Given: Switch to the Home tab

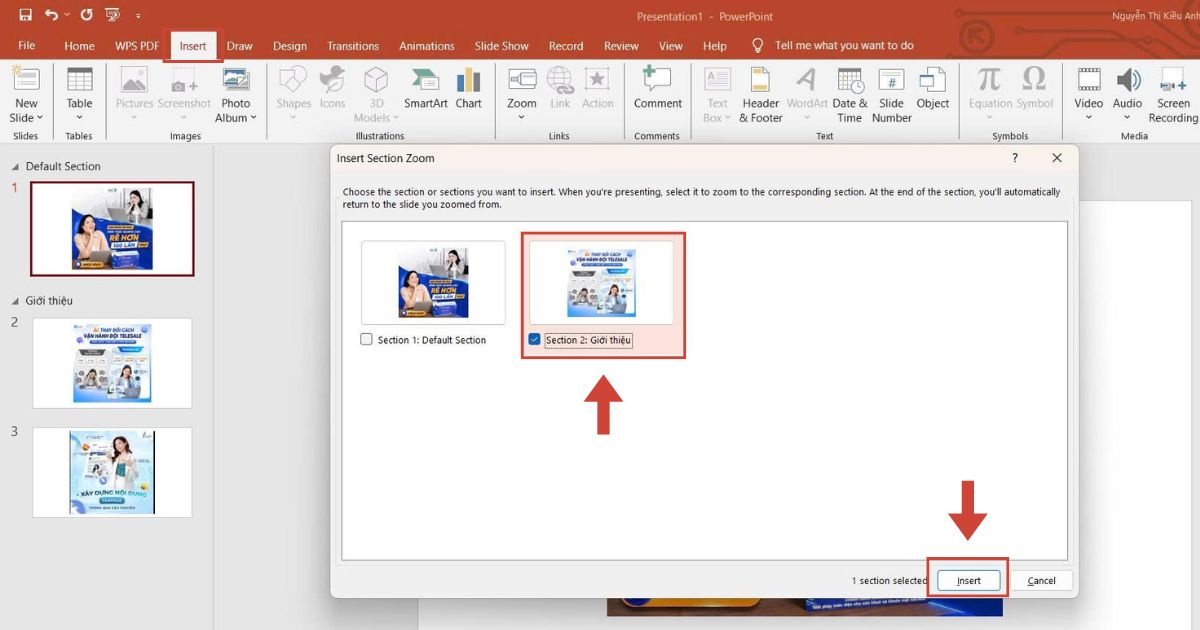Looking at the screenshot, I should pos(79,46).
